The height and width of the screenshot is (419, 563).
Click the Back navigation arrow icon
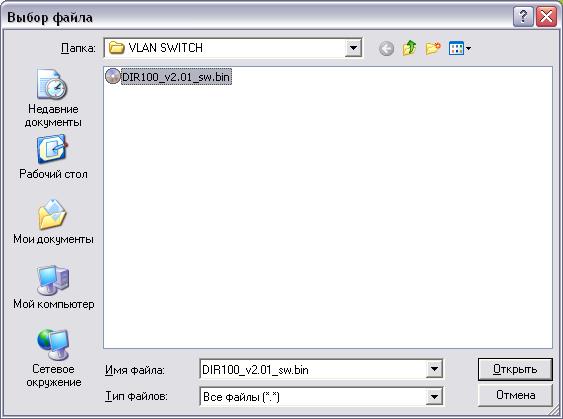click(386, 48)
